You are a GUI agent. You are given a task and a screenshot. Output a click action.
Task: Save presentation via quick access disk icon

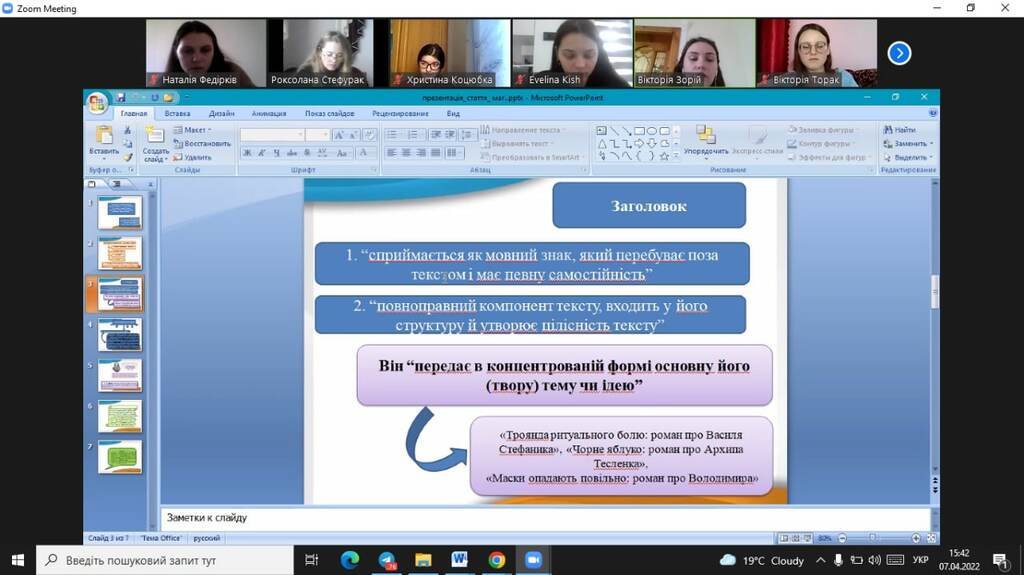[121, 97]
